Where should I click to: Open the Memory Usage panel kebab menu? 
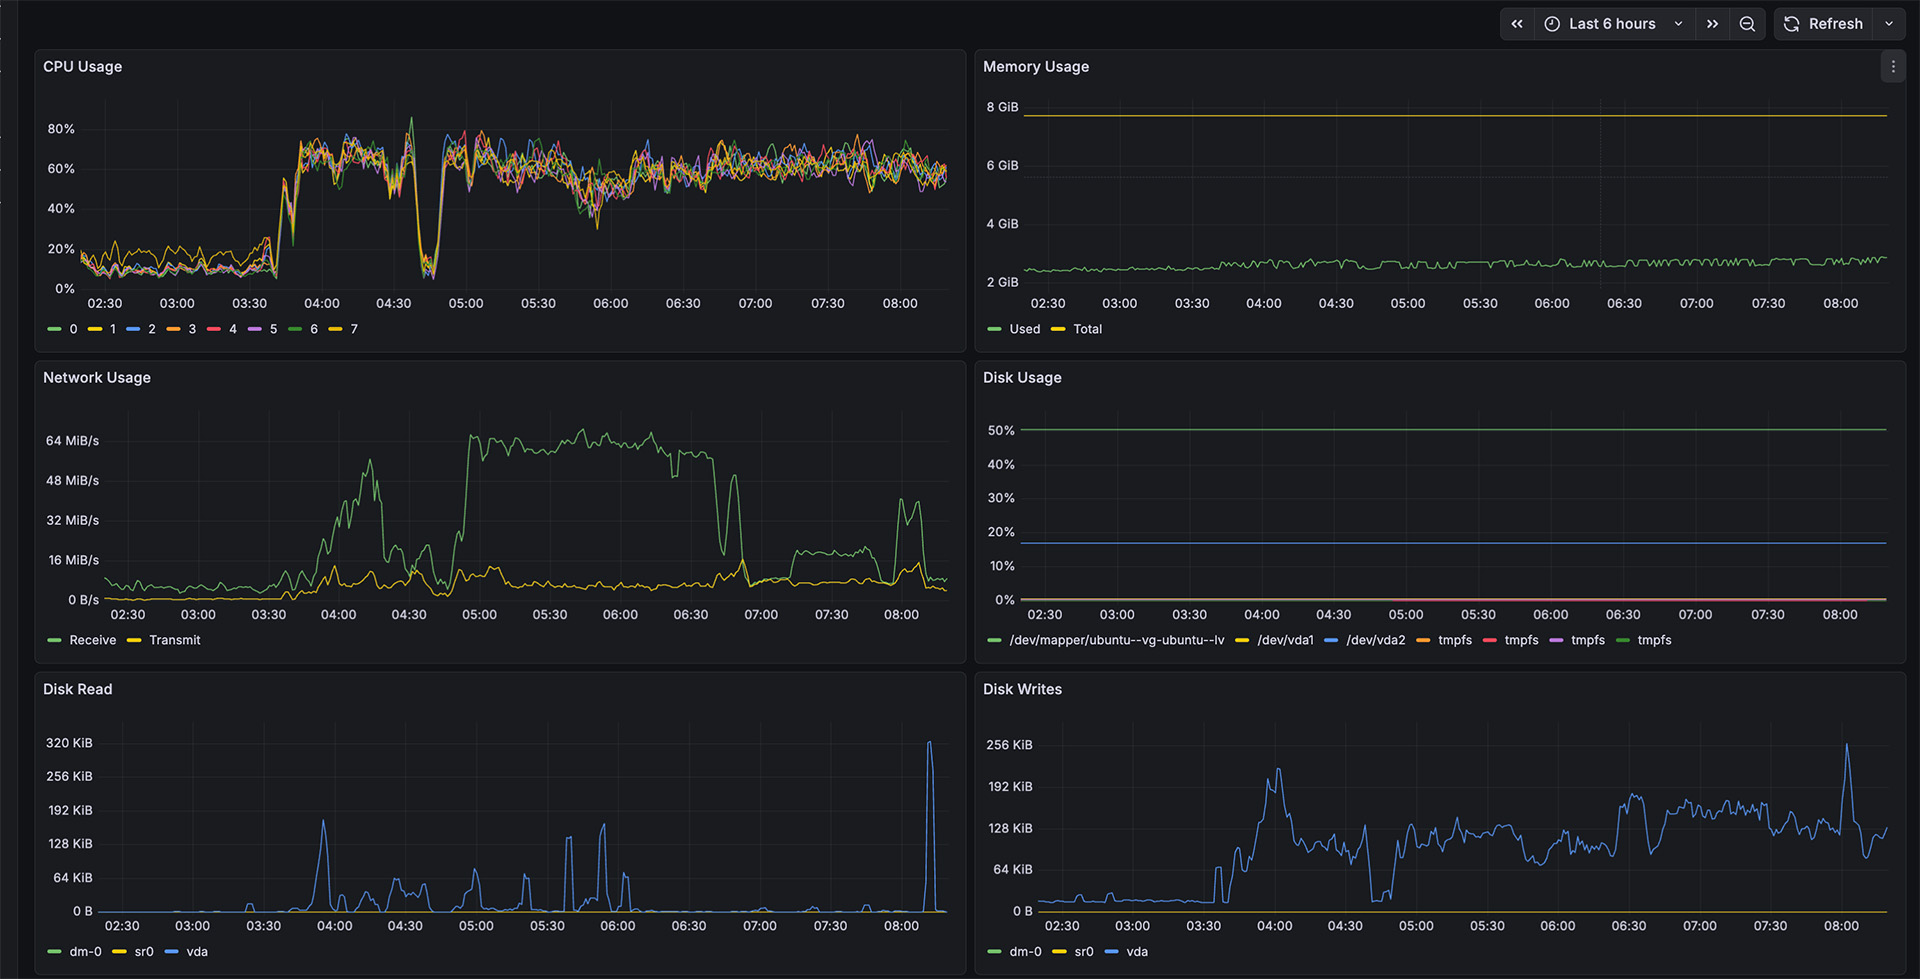click(1893, 66)
